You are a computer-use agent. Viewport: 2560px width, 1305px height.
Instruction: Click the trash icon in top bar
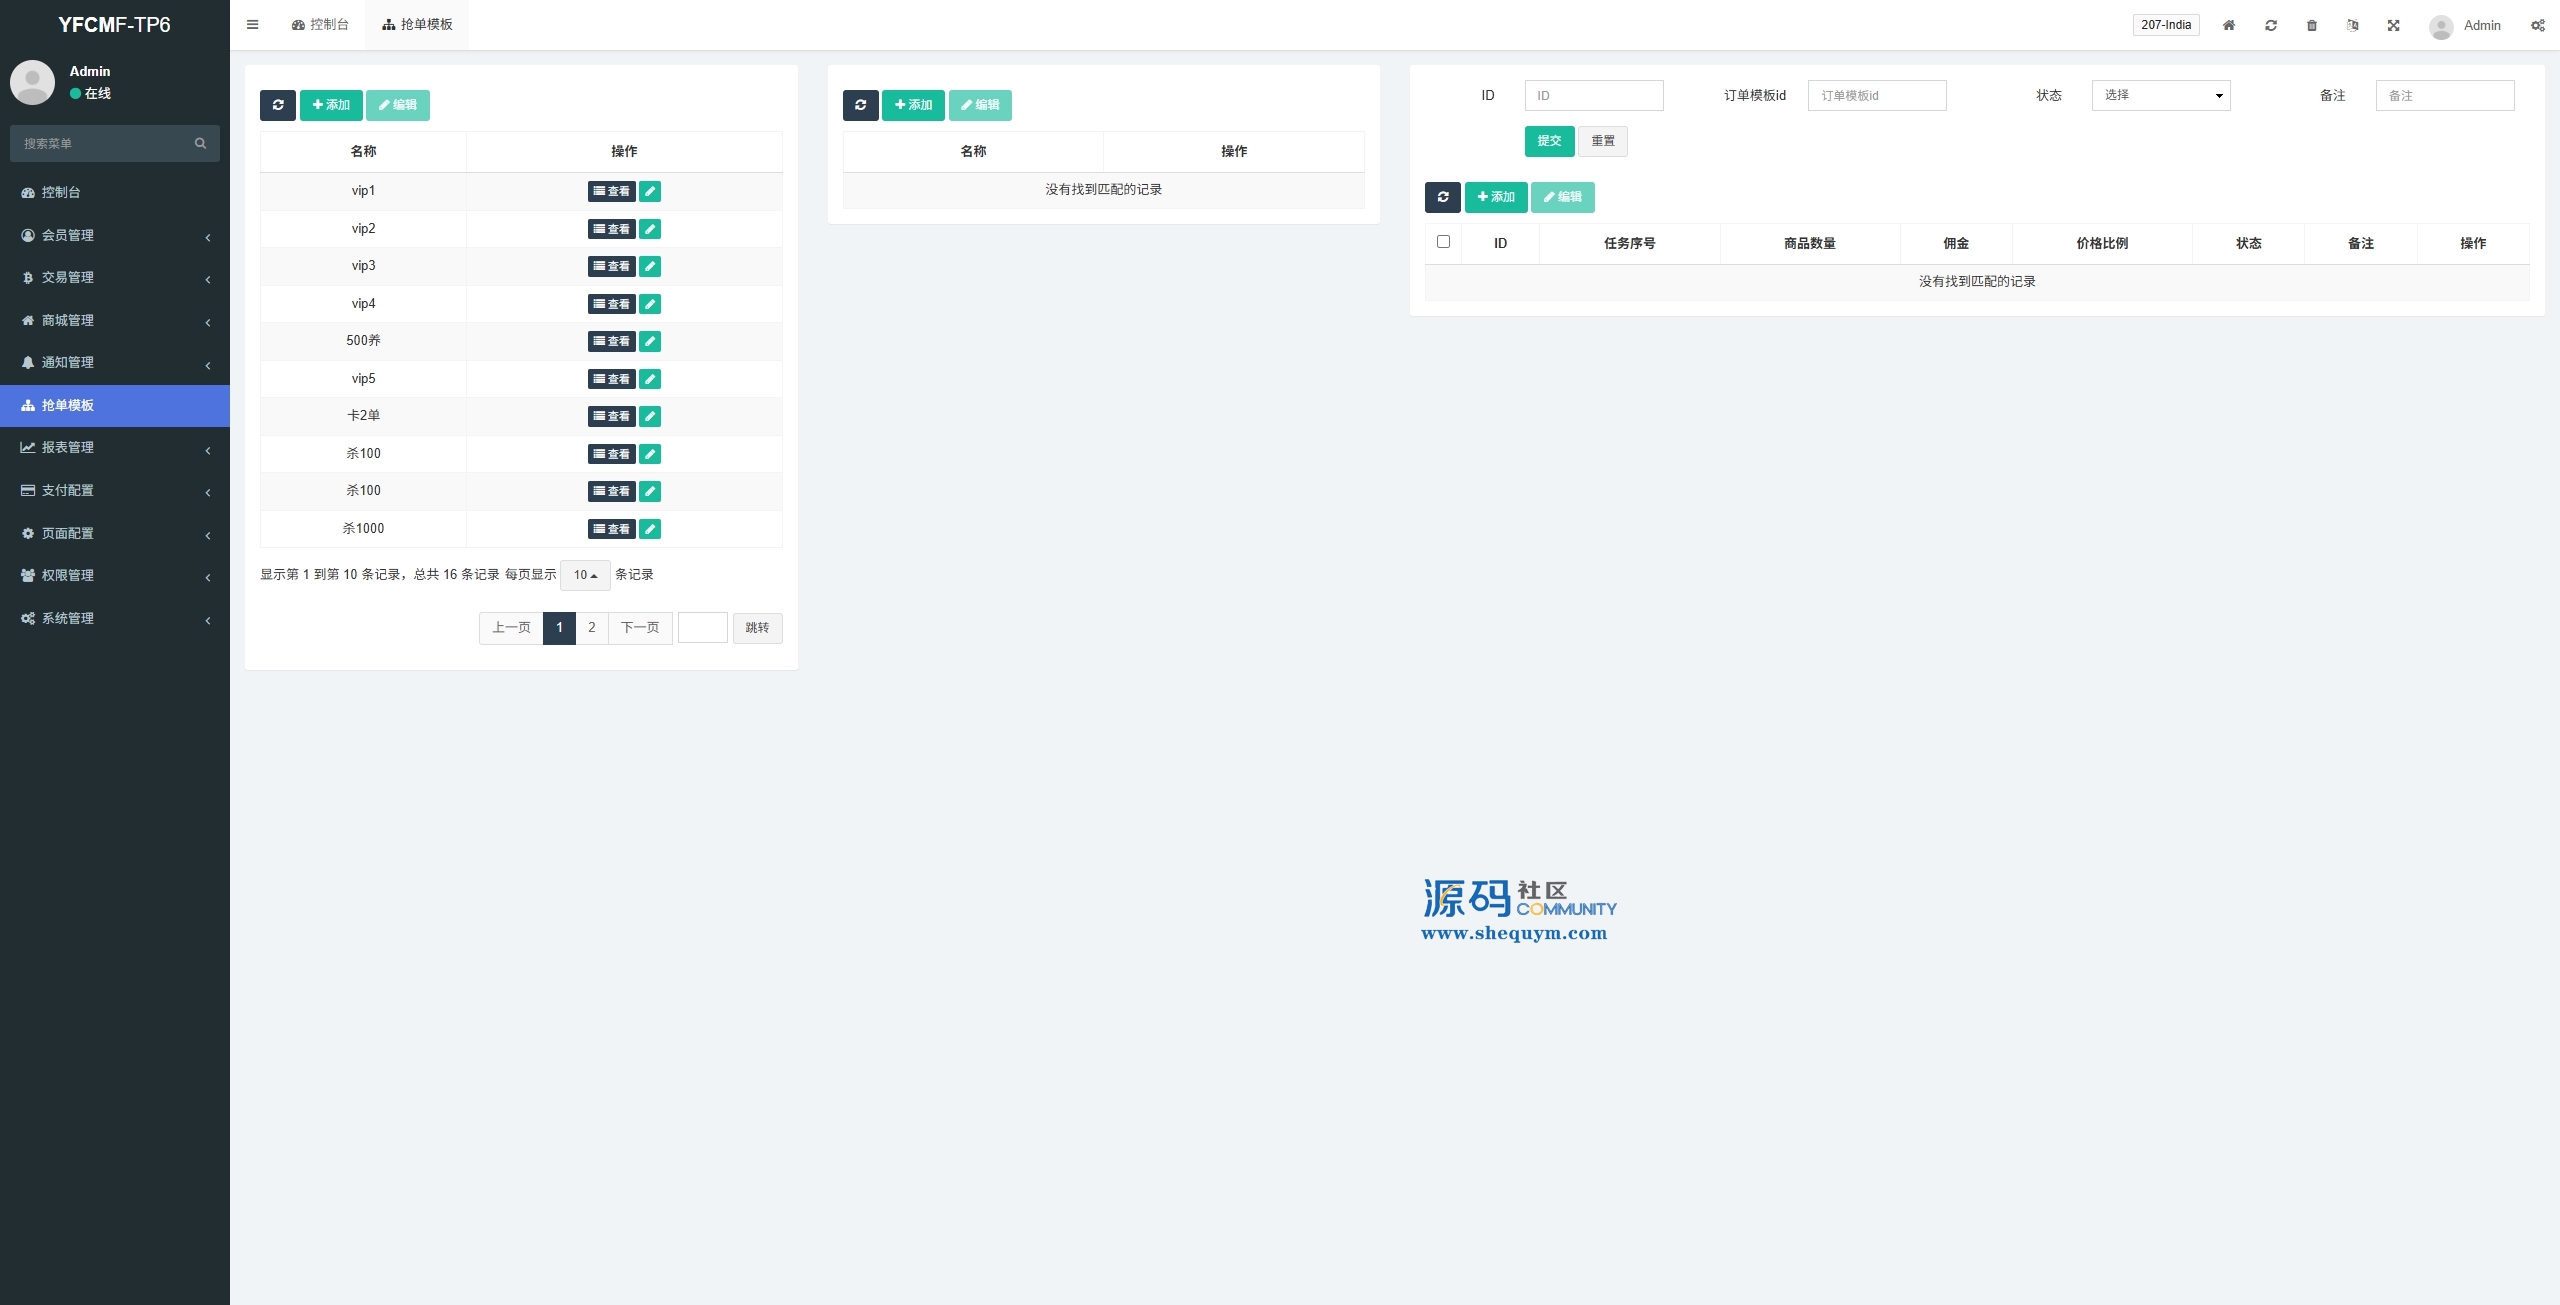(2311, 26)
